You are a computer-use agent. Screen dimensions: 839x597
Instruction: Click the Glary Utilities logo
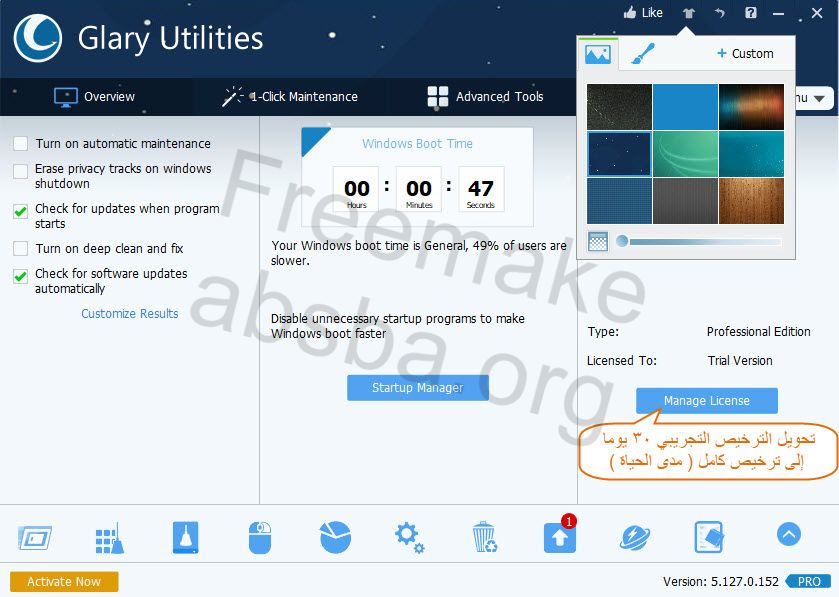[37, 38]
